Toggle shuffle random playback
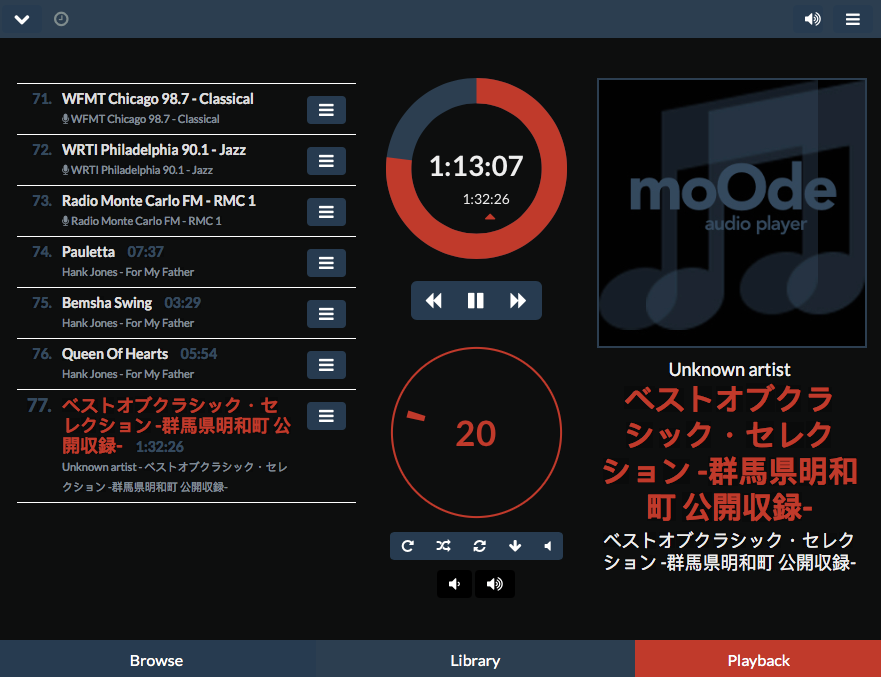The image size is (881, 677). coord(443,546)
